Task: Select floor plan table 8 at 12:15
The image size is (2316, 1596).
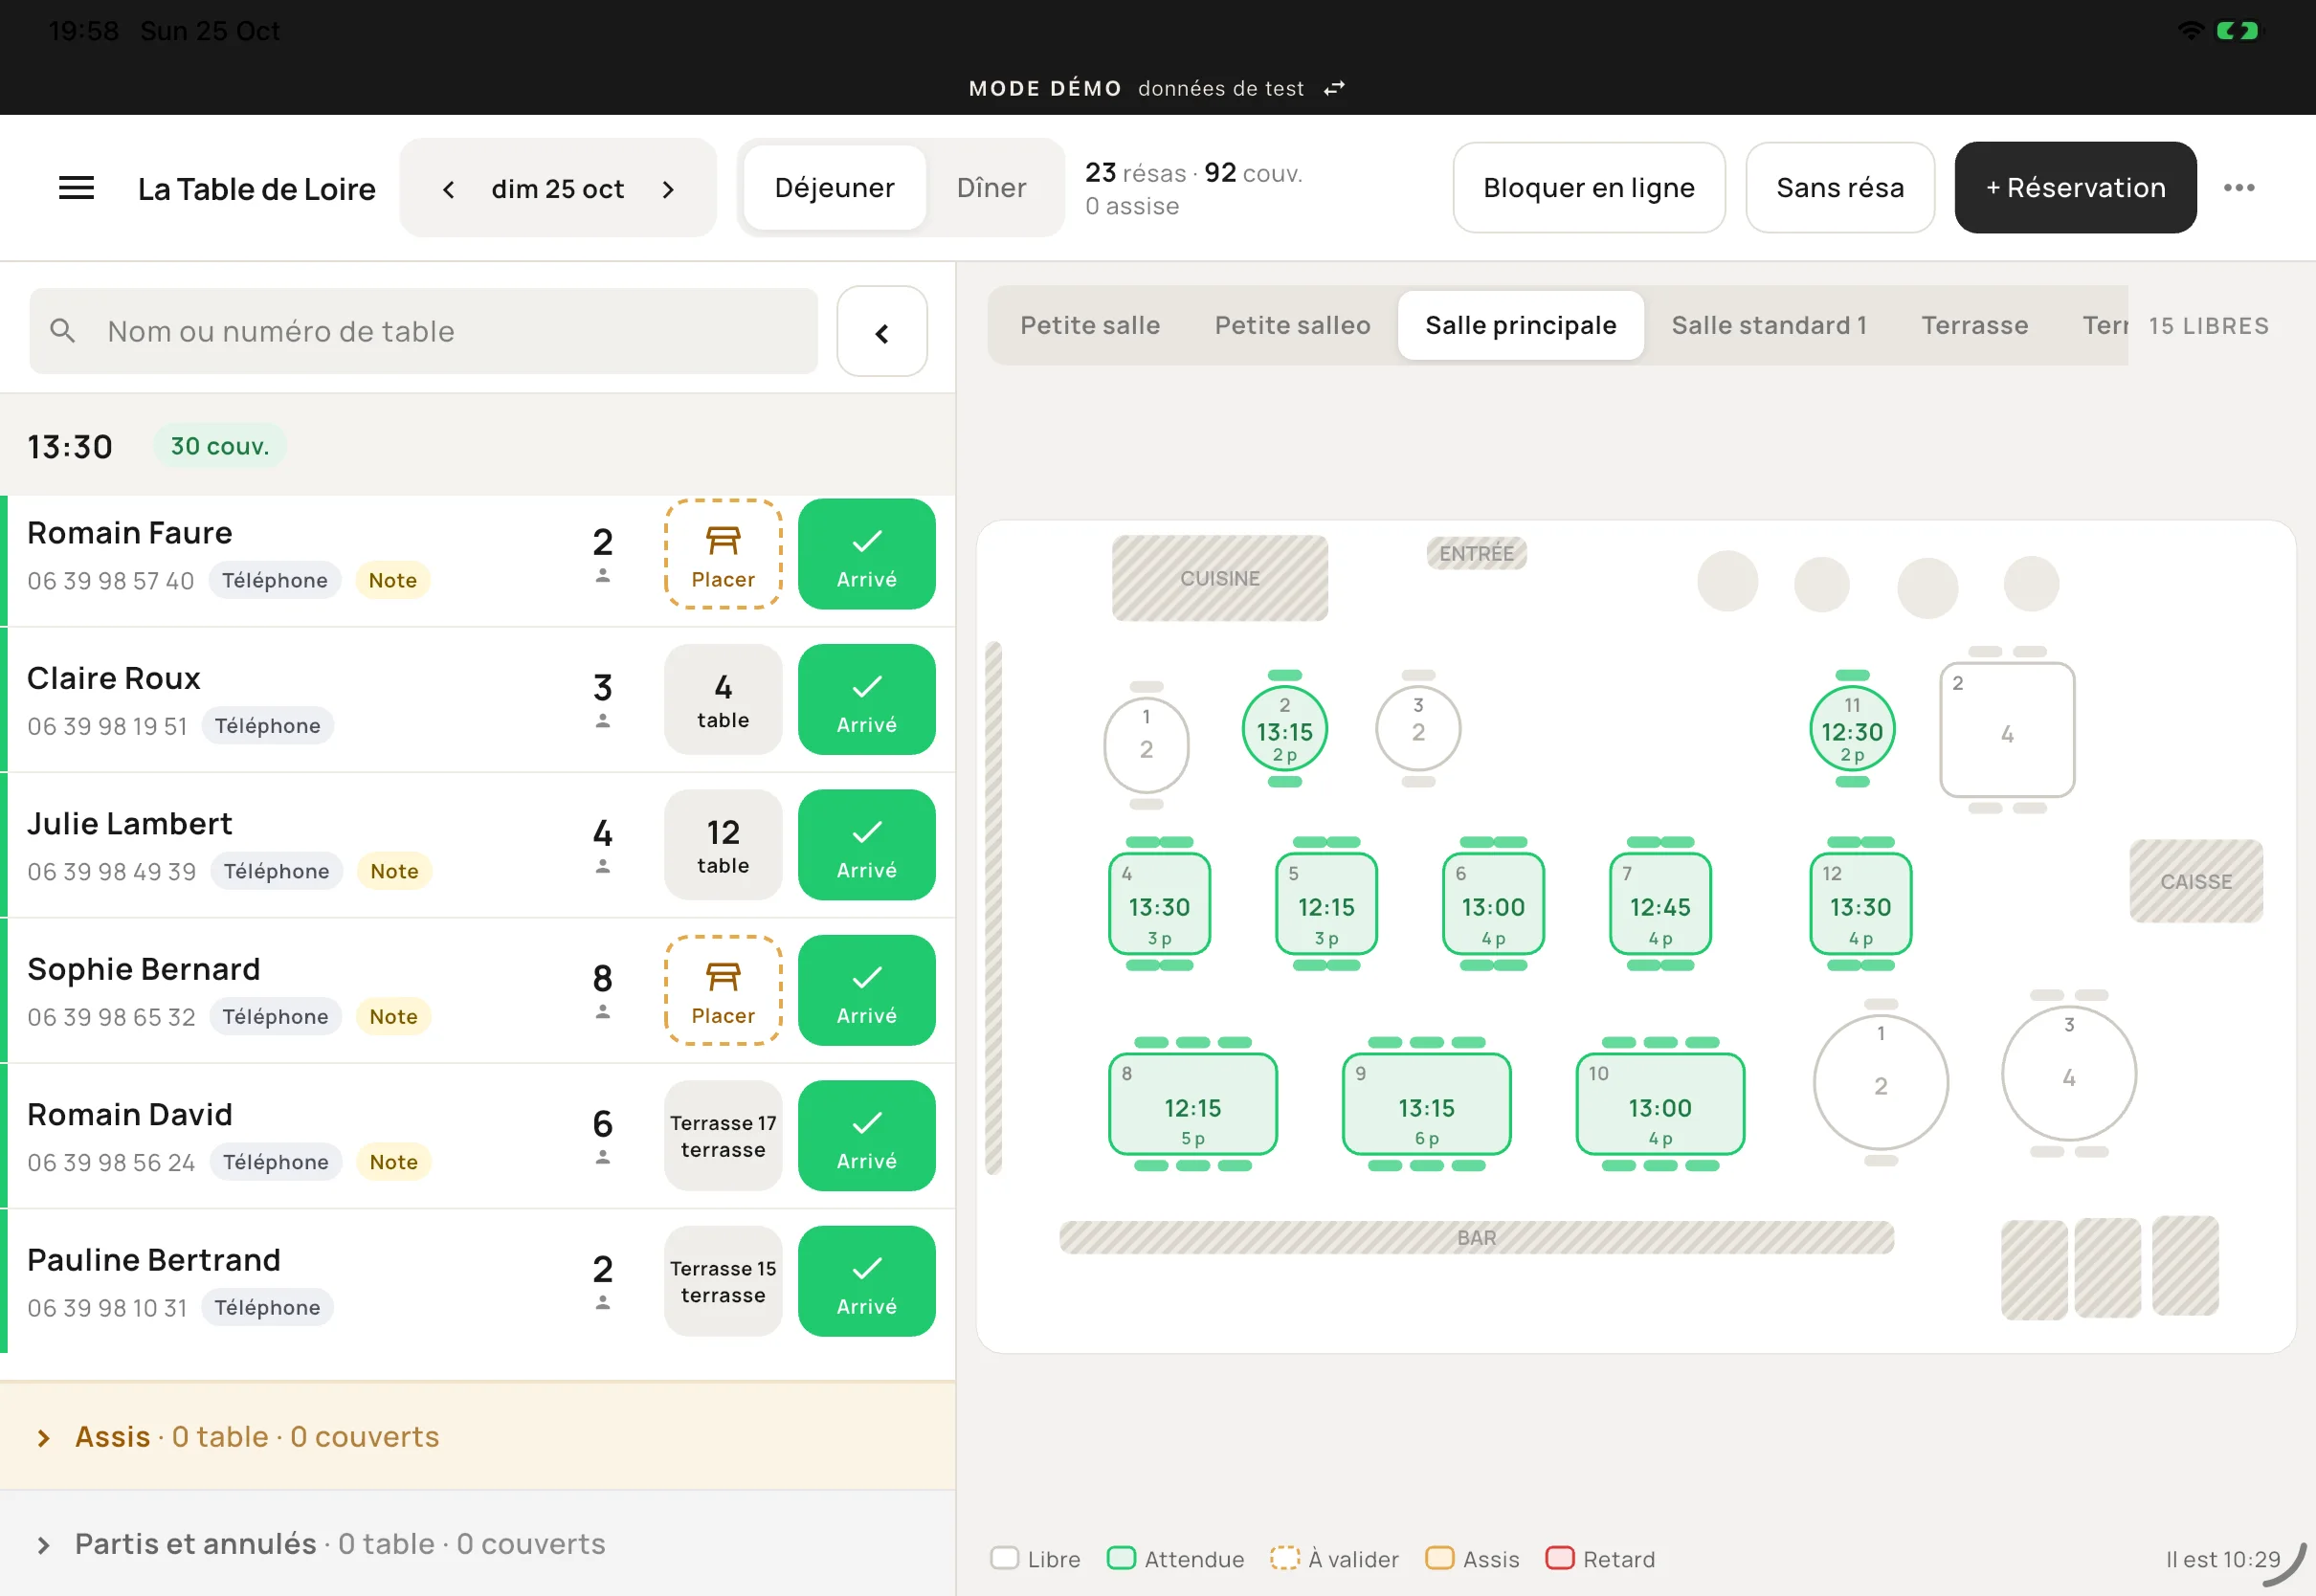Action: coord(1193,1104)
